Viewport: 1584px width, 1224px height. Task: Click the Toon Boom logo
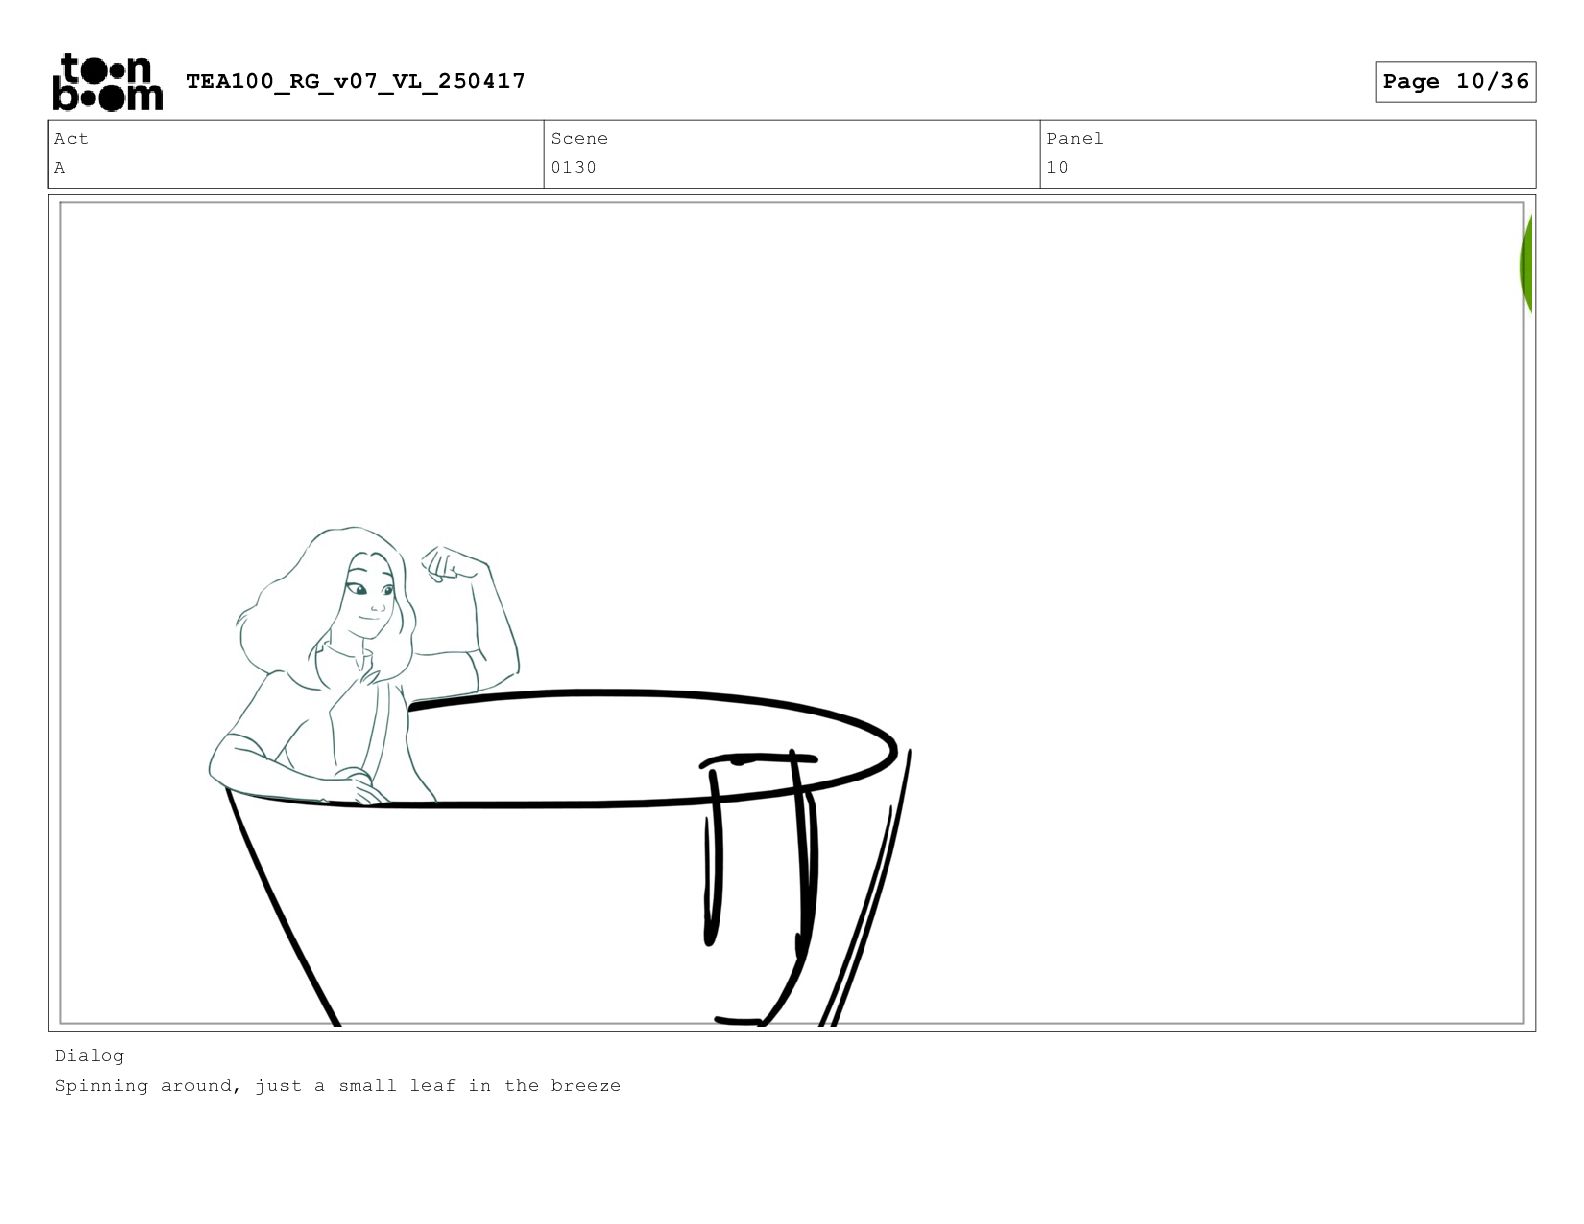pyautogui.click(x=107, y=82)
